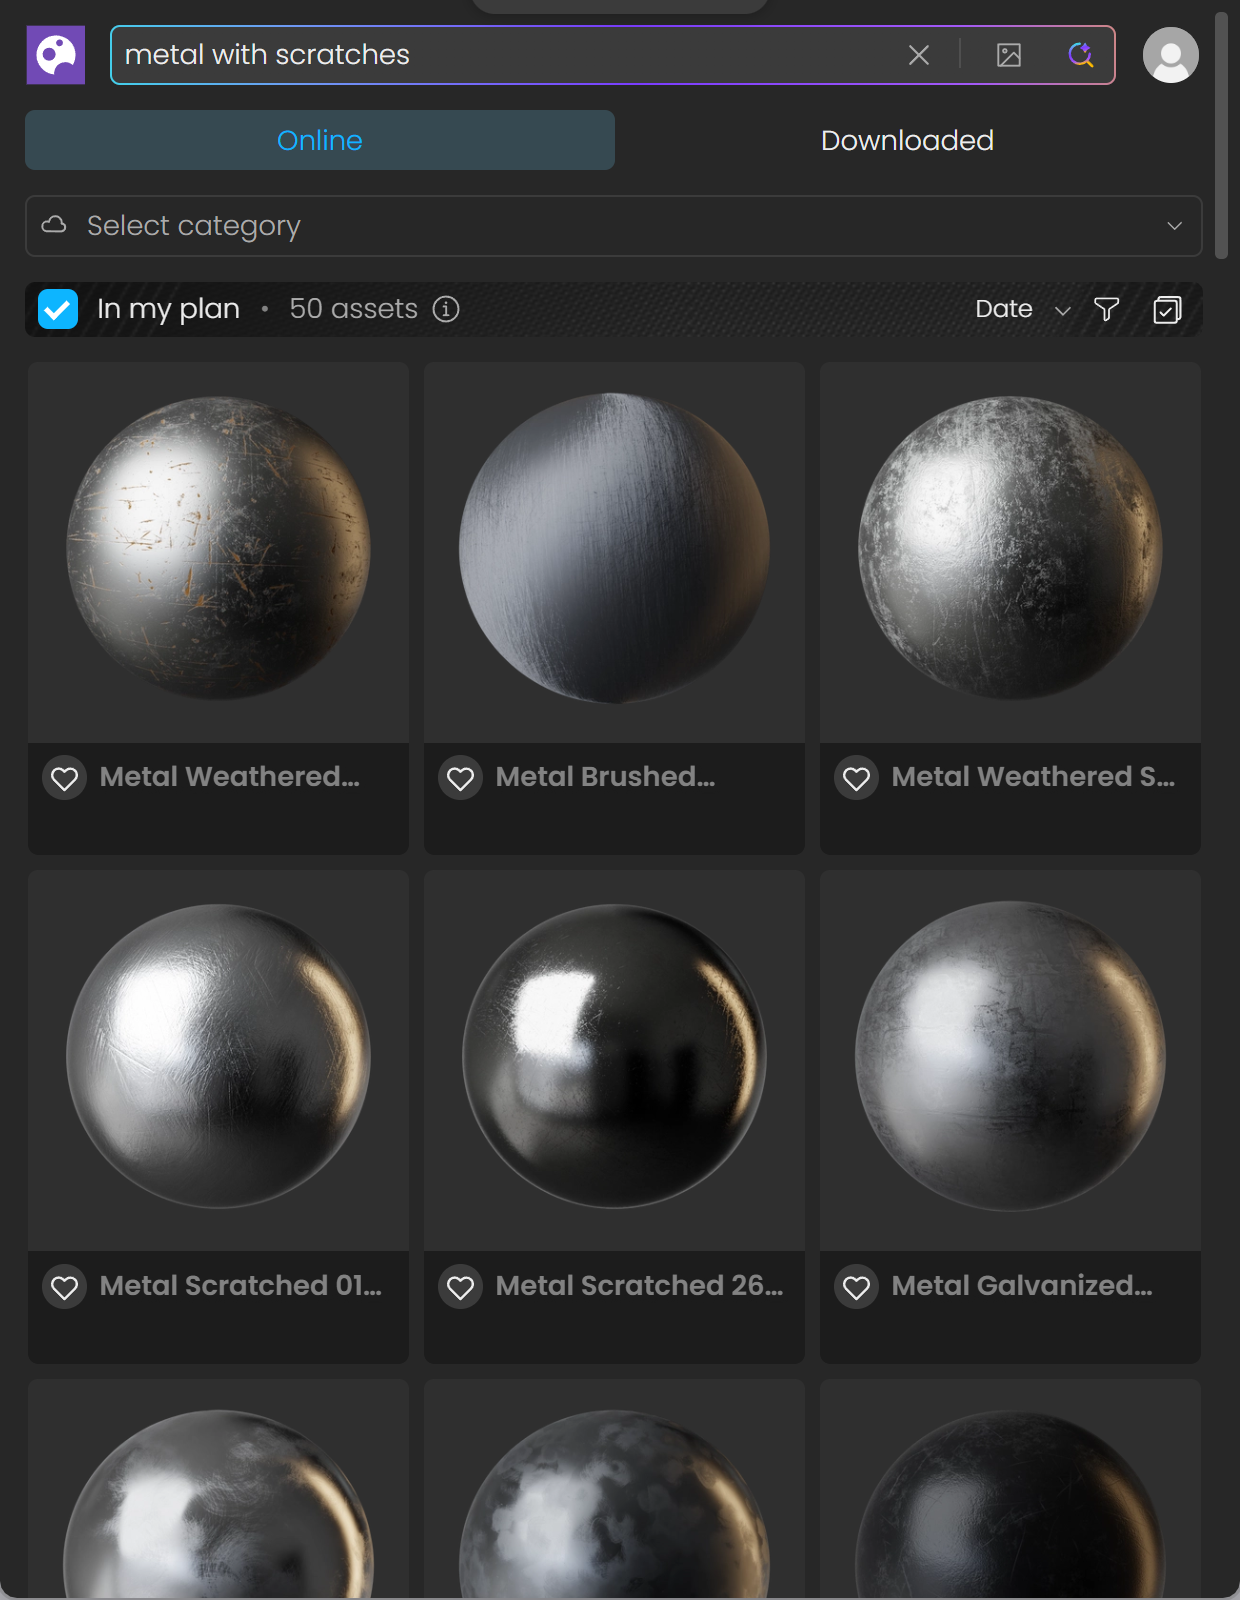Expand the Select category dropdown
1240x1600 pixels.
pyautogui.click(x=614, y=226)
